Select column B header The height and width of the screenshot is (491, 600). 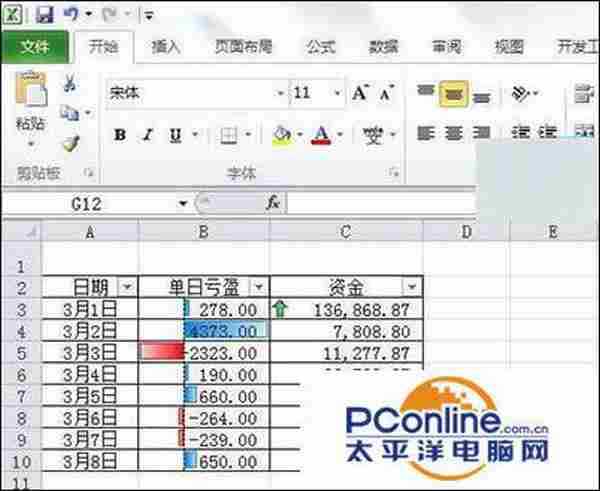[x=204, y=232]
